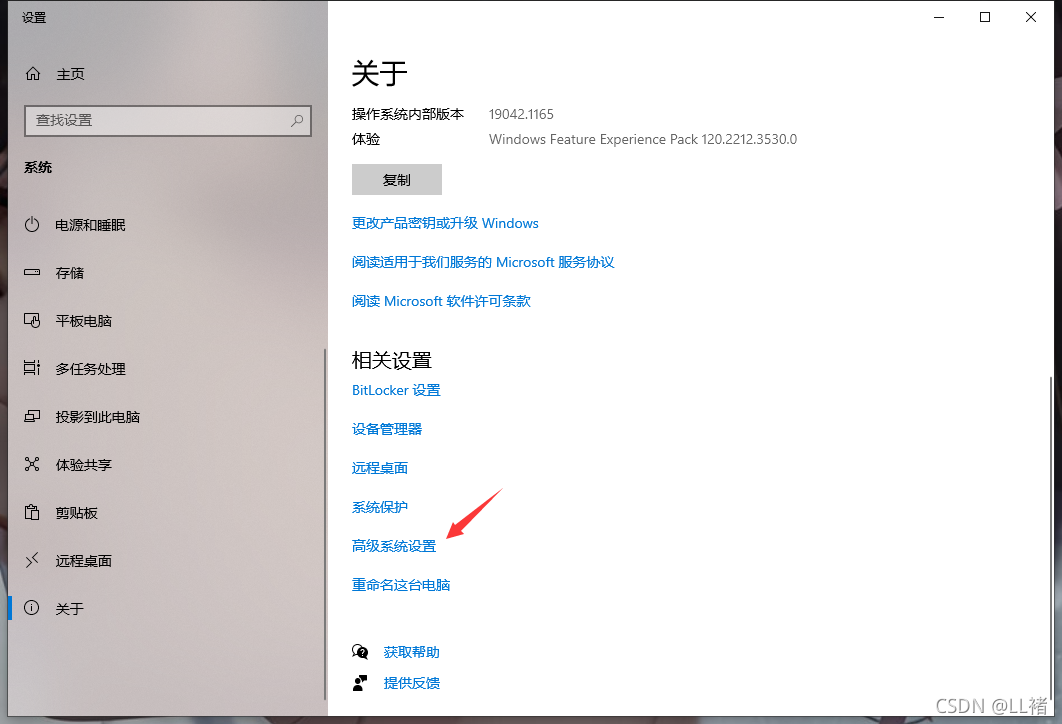Click the 提供反馈 feedback icon
Screen dimensions: 1062x724
[360, 682]
